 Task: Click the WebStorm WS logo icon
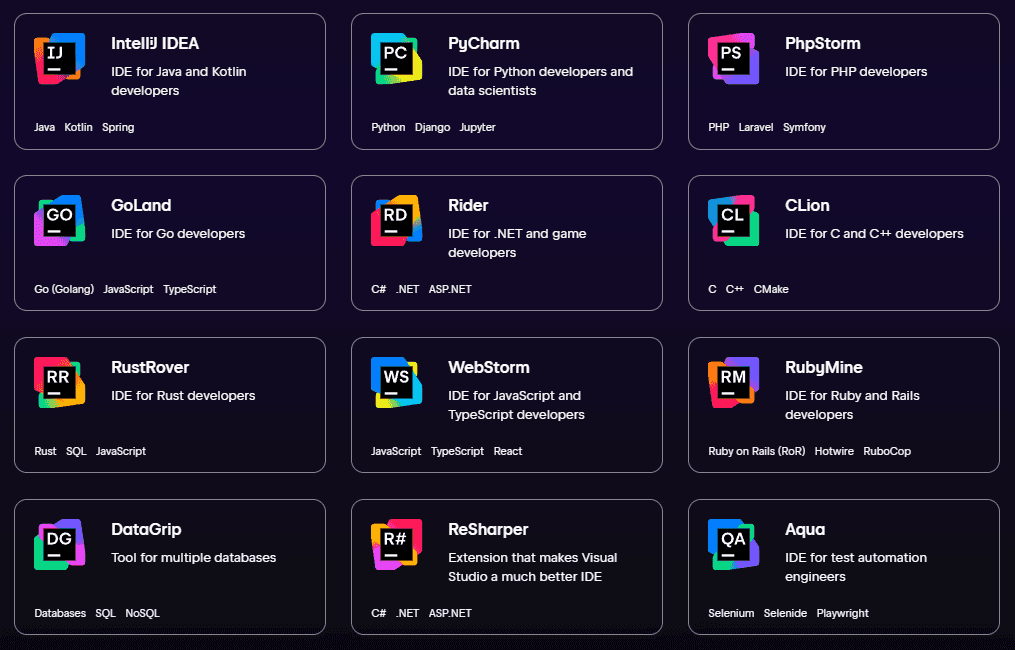pyautogui.click(x=397, y=383)
